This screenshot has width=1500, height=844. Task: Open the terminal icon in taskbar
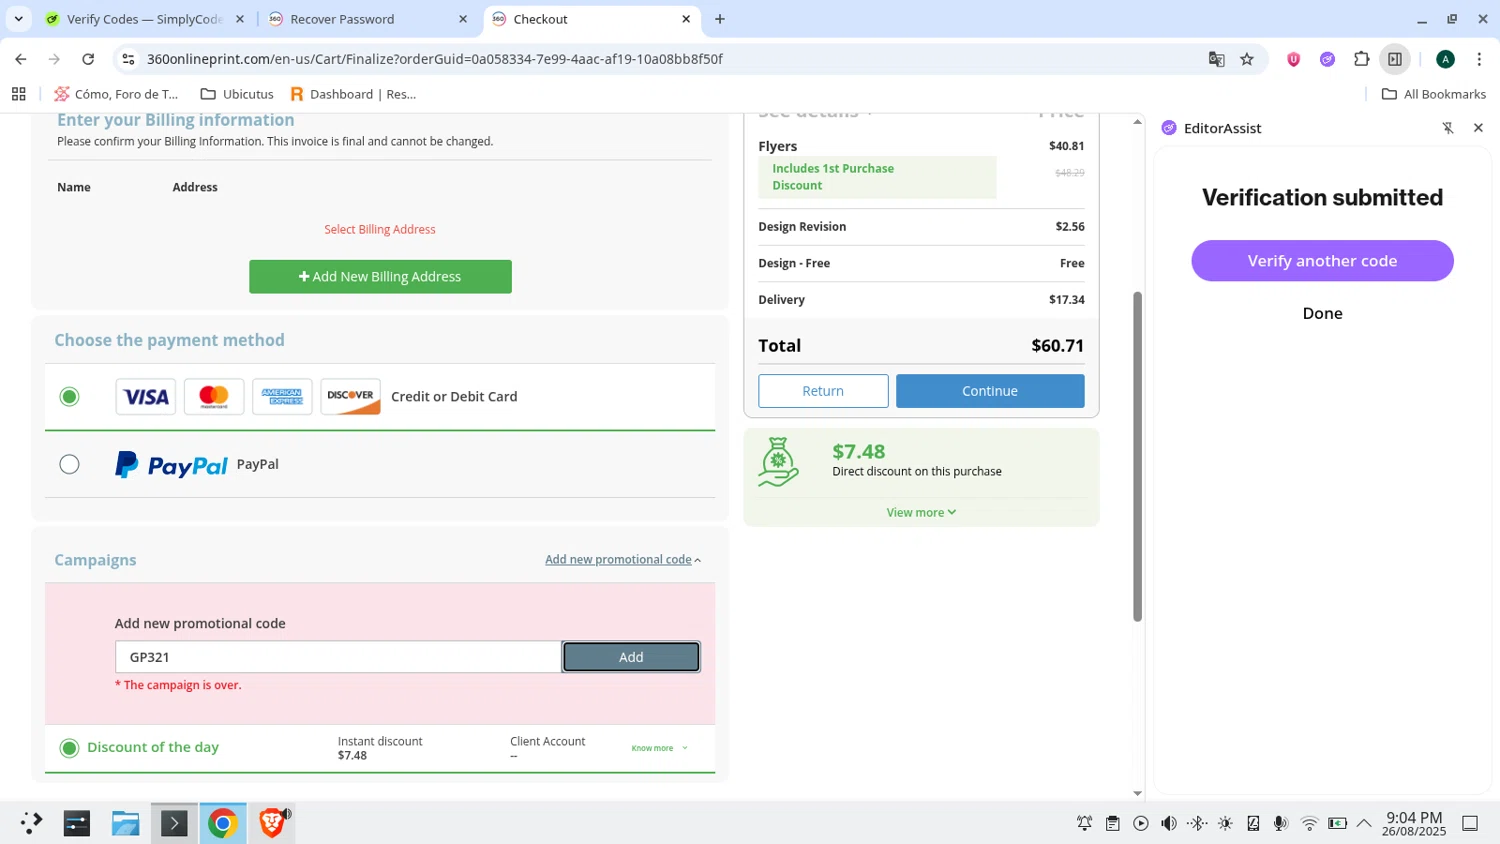[x=174, y=823]
